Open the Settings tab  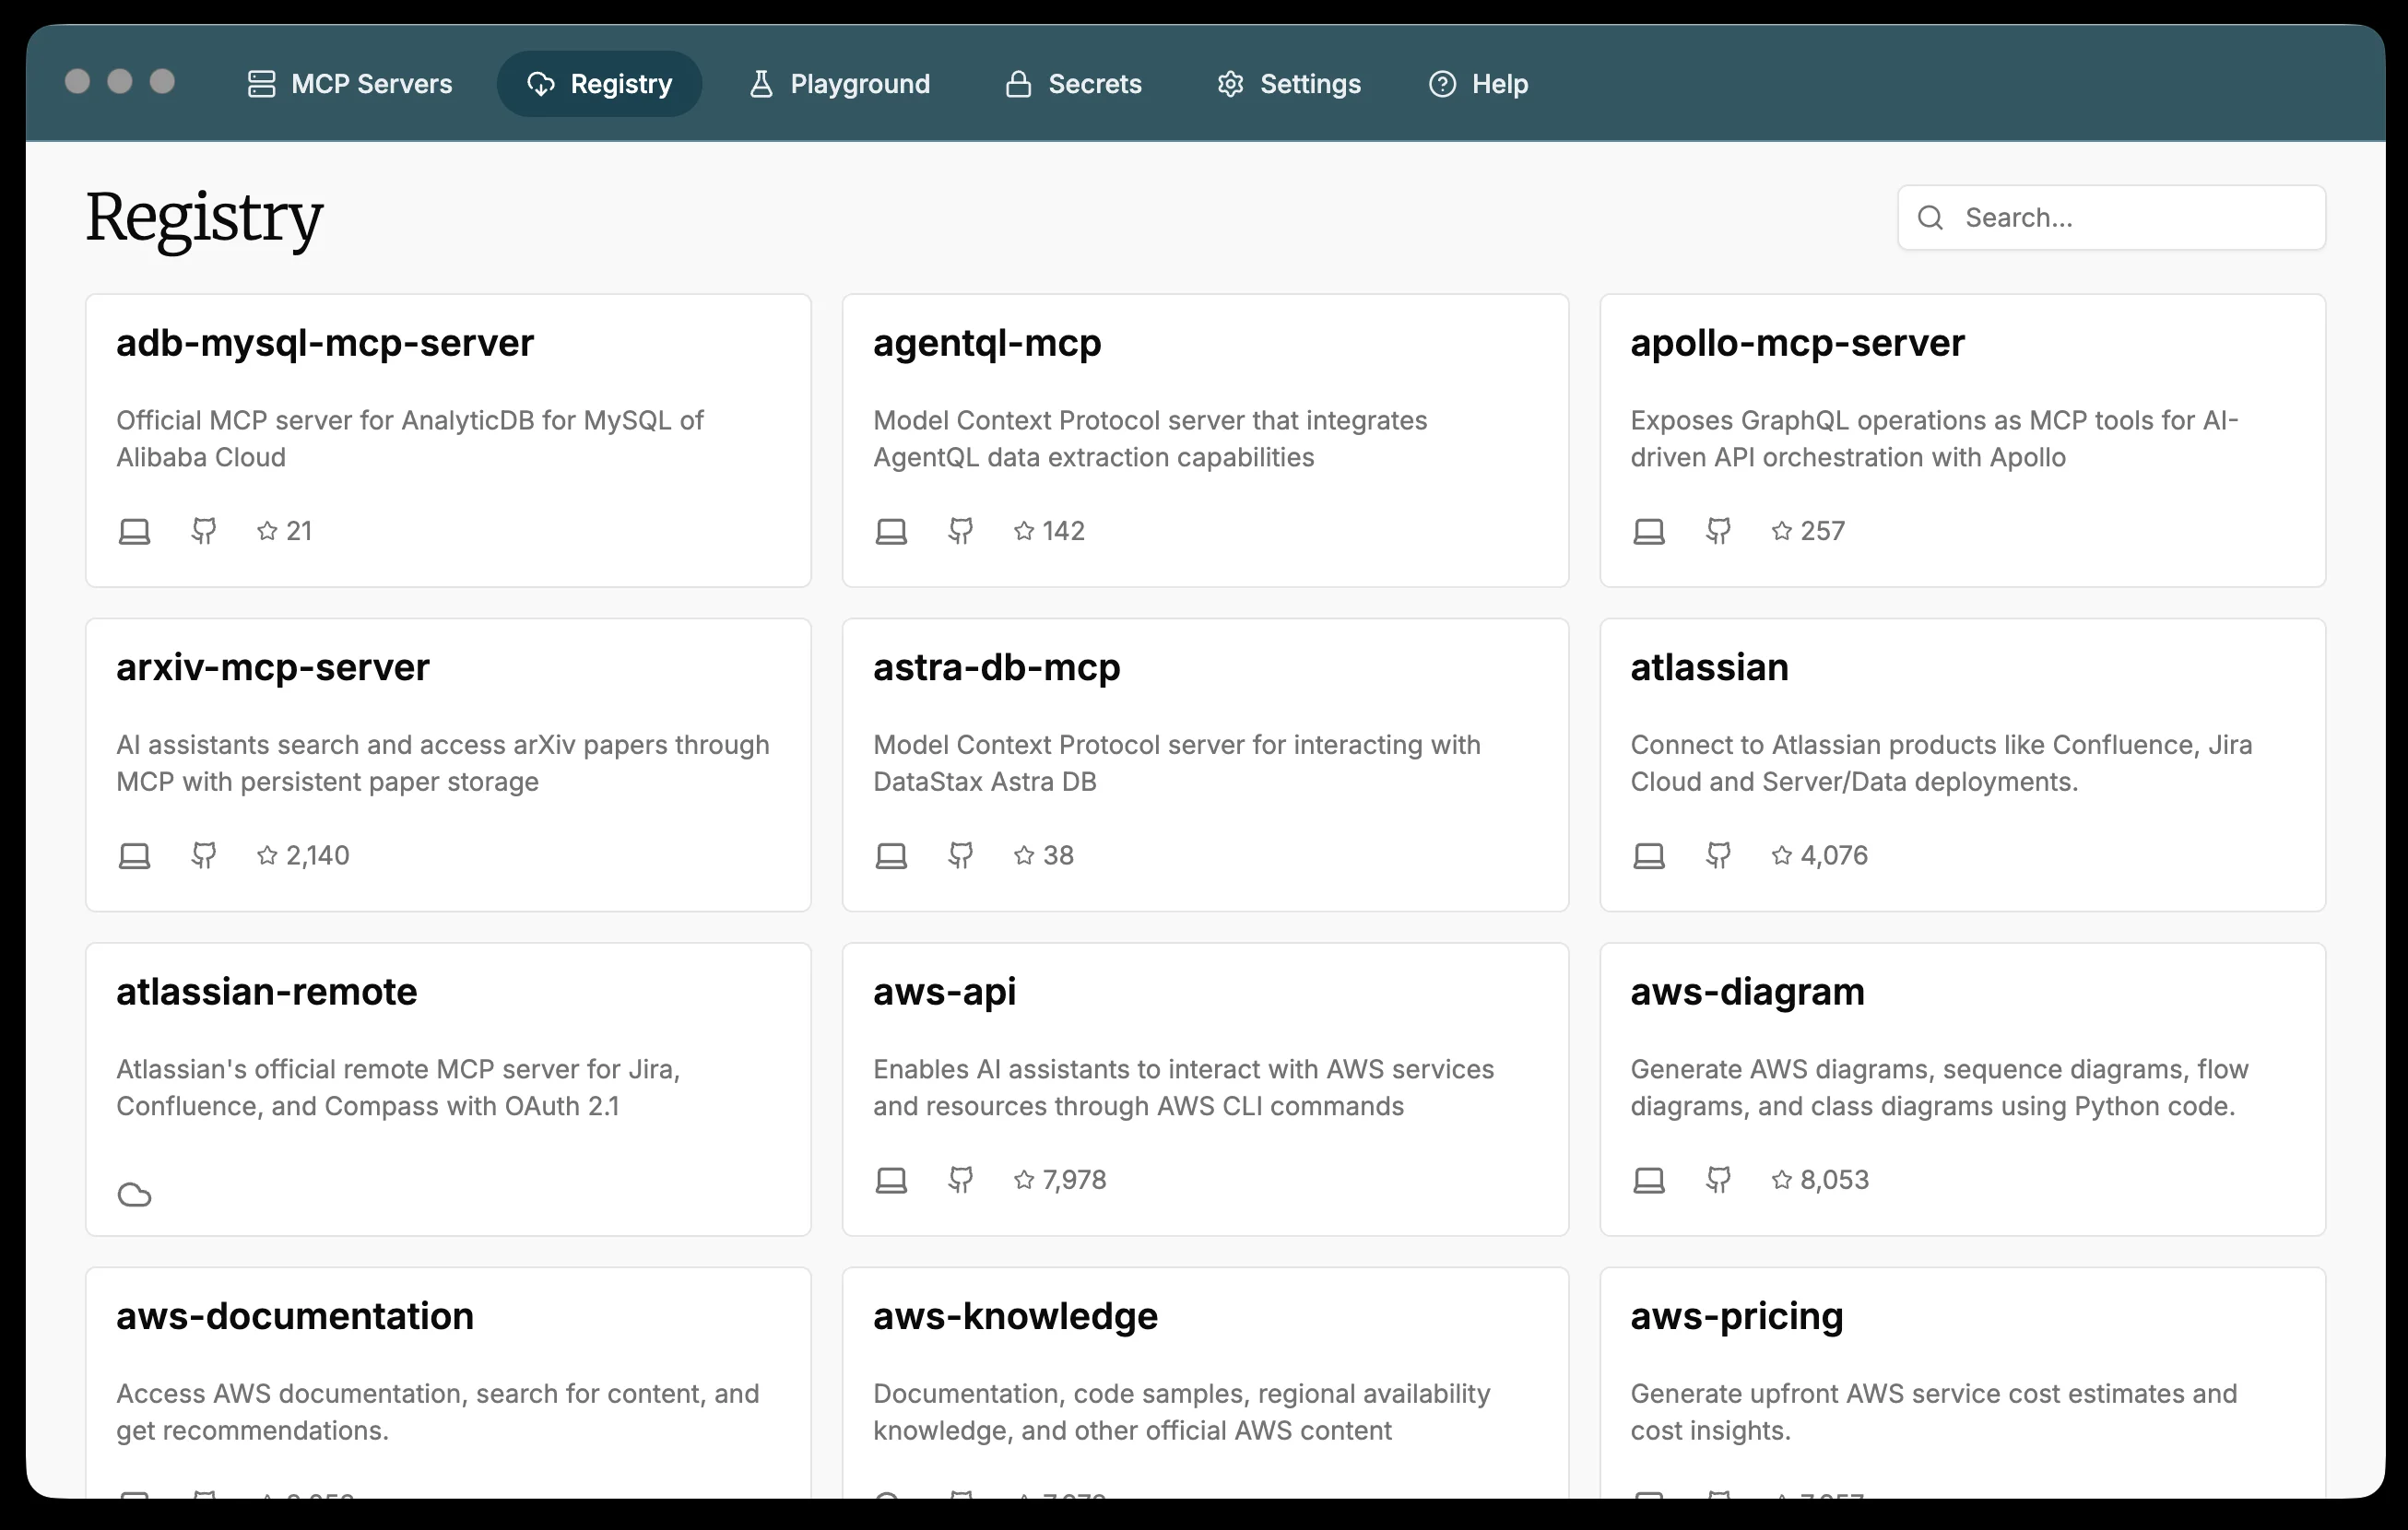point(1289,84)
